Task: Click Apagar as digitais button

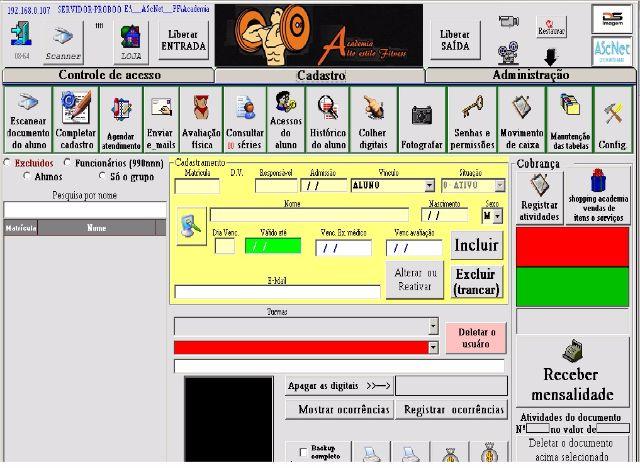Action: click(339, 386)
